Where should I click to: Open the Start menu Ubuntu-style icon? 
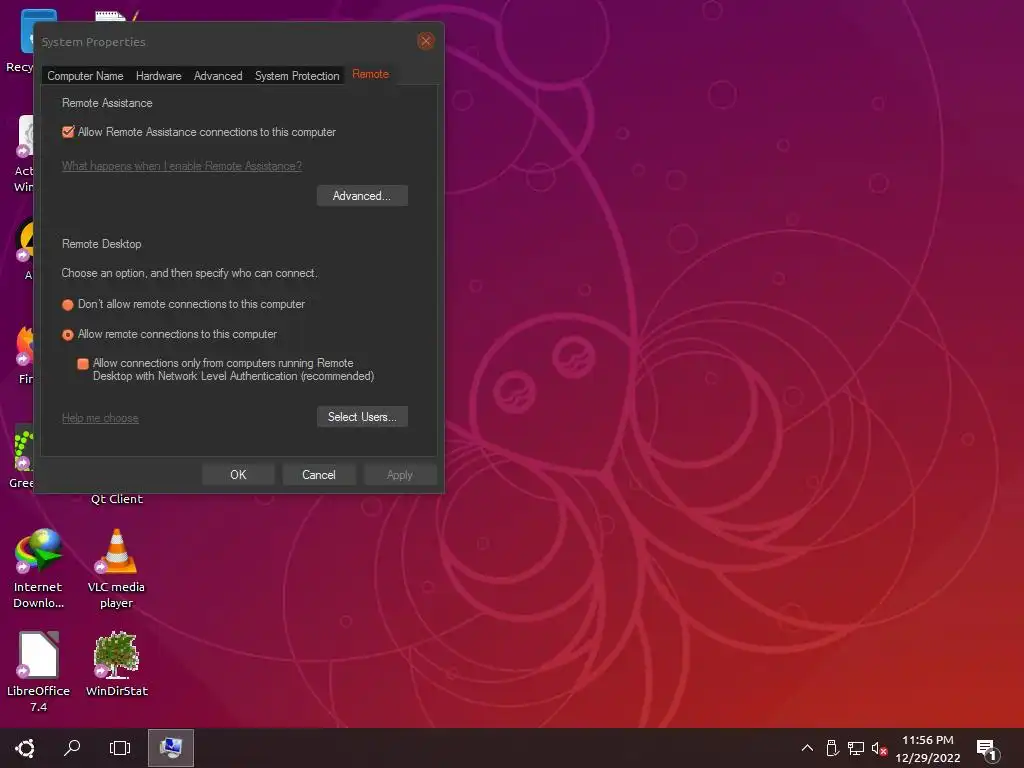(25, 748)
